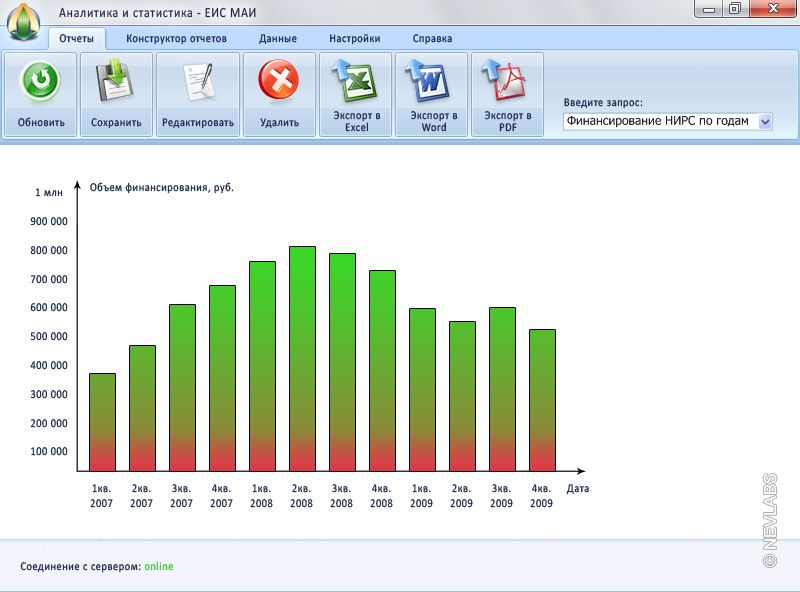Expand the query dropdown arrow
Viewport: 800px width, 592px height.
(x=765, y=121)
